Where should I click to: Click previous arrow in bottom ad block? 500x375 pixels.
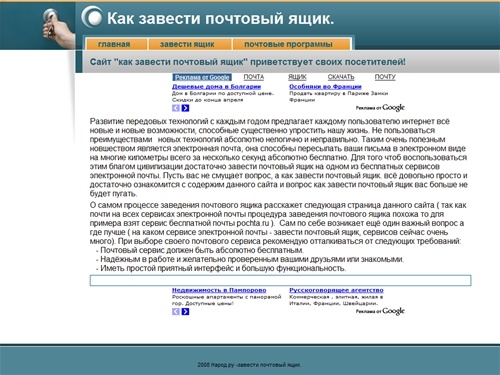[176, 312]
